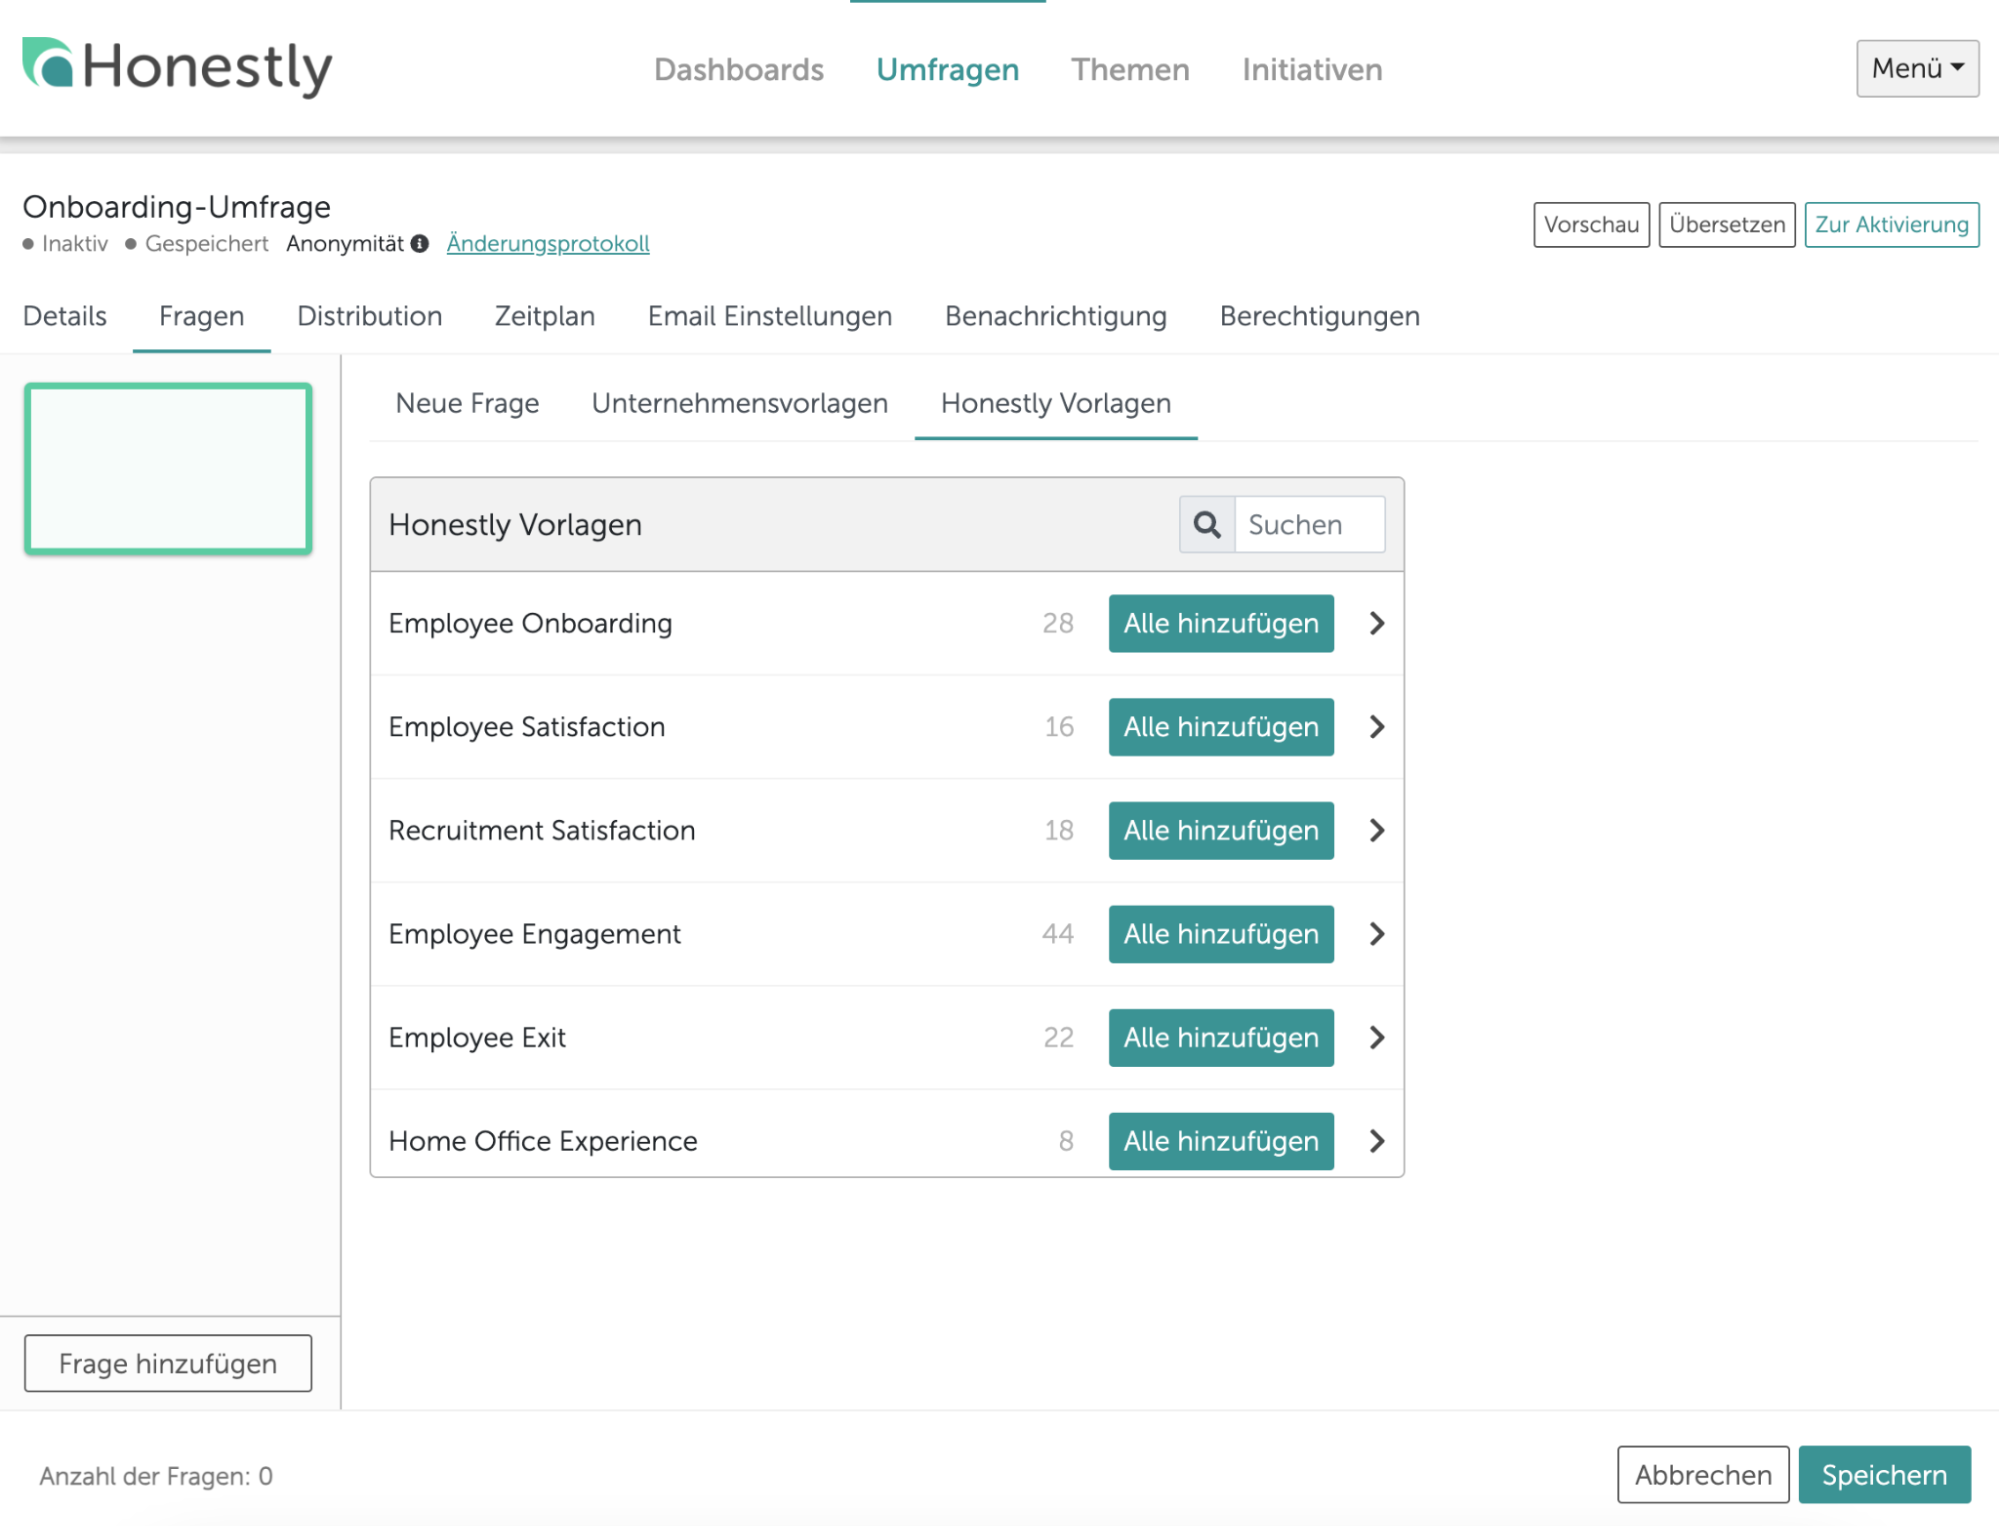Click the Speichern button
The width and height of the screenshot is (1999, 1526).
point(1883,1474)
